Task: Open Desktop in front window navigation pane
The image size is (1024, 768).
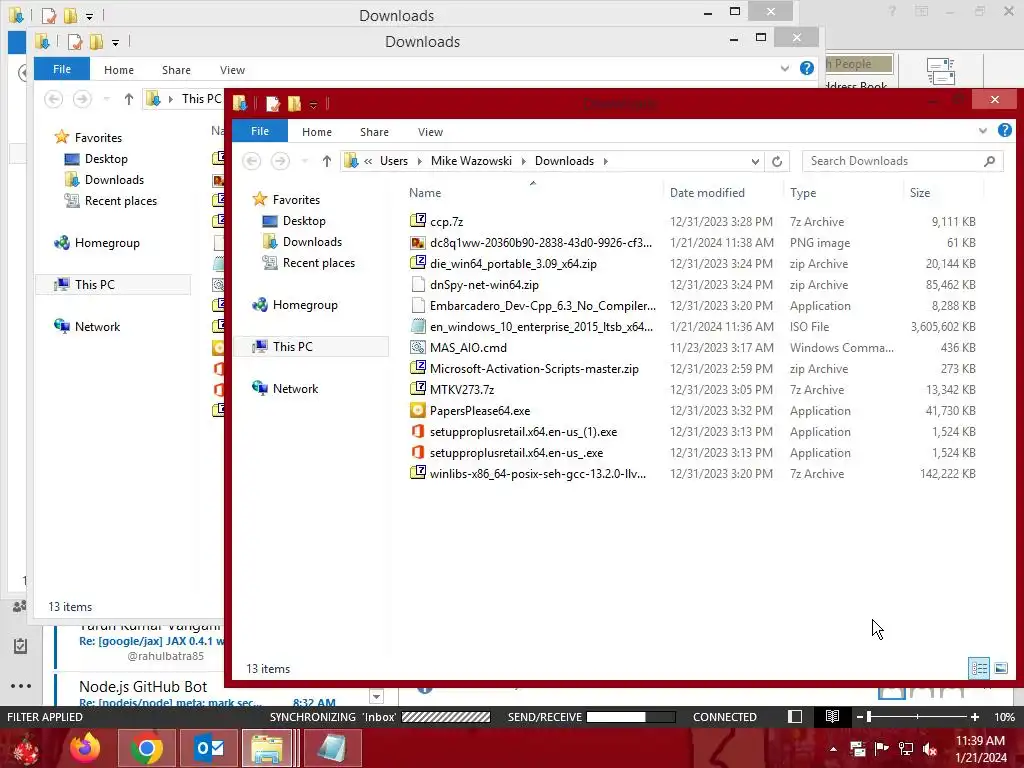Action: [304, 221]
